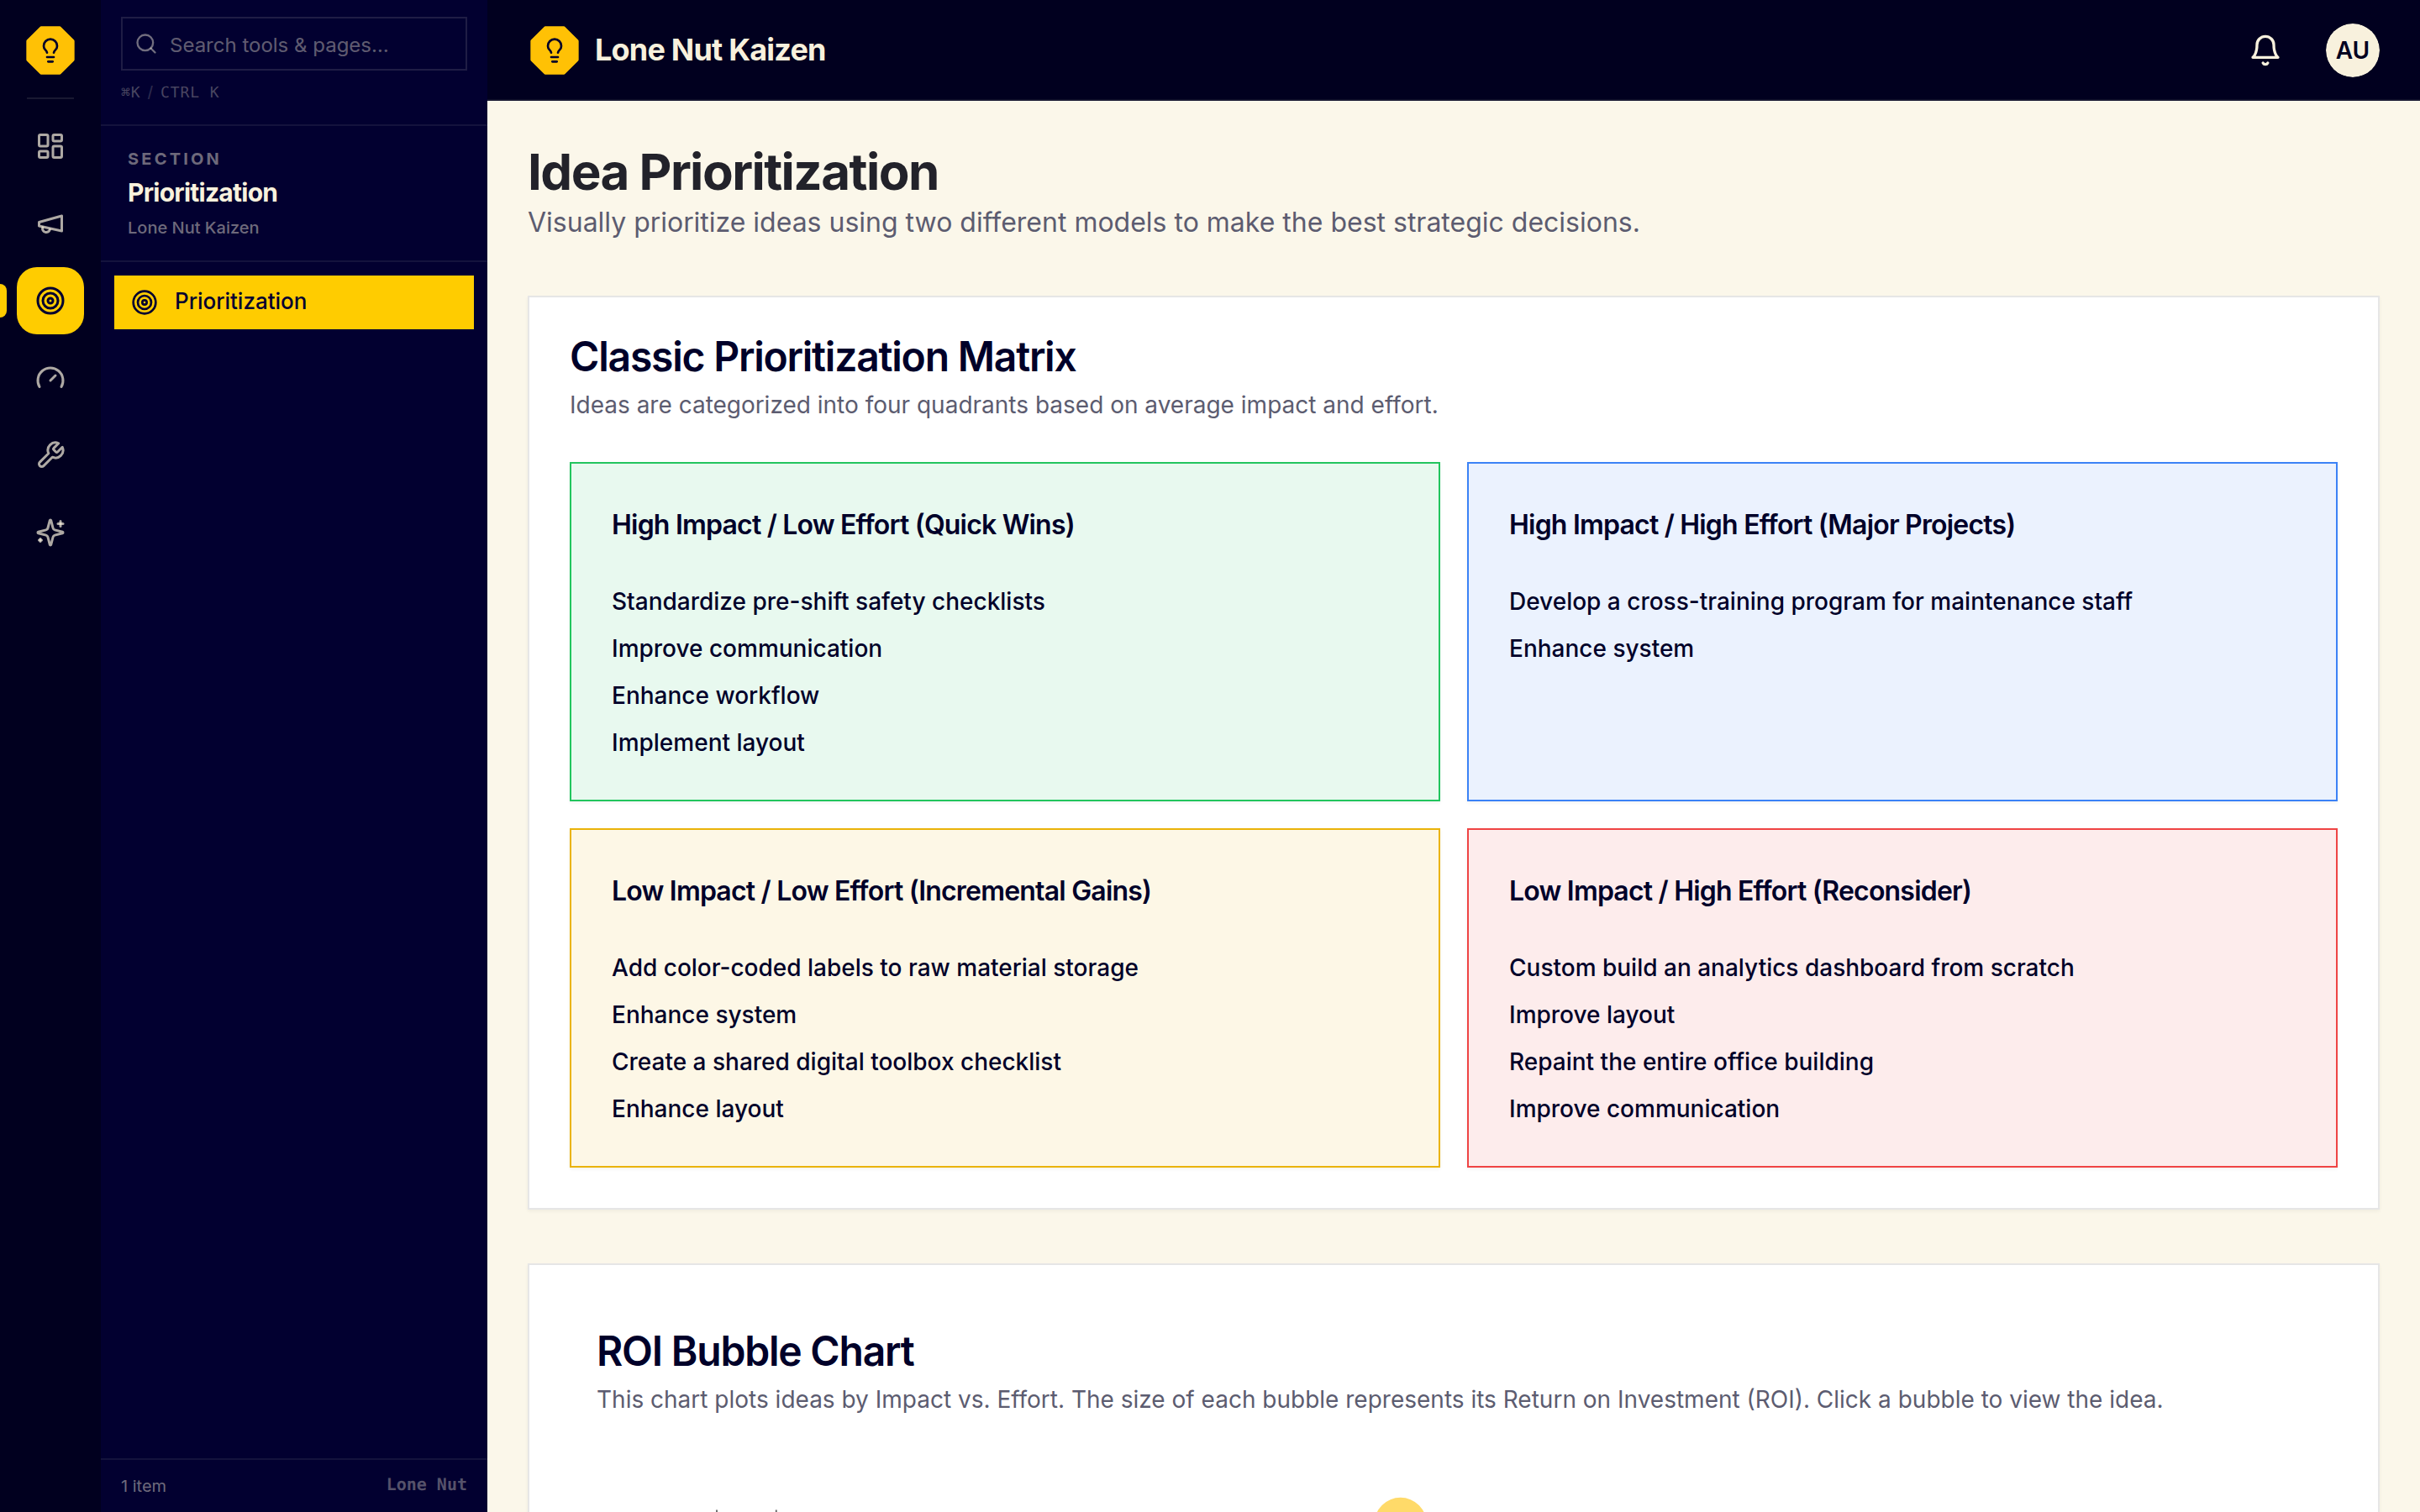The height and width of the screenshot is (1512, 2420).
Task: Open the dashboard grid icon in sidebar
Action: [50, 146]
